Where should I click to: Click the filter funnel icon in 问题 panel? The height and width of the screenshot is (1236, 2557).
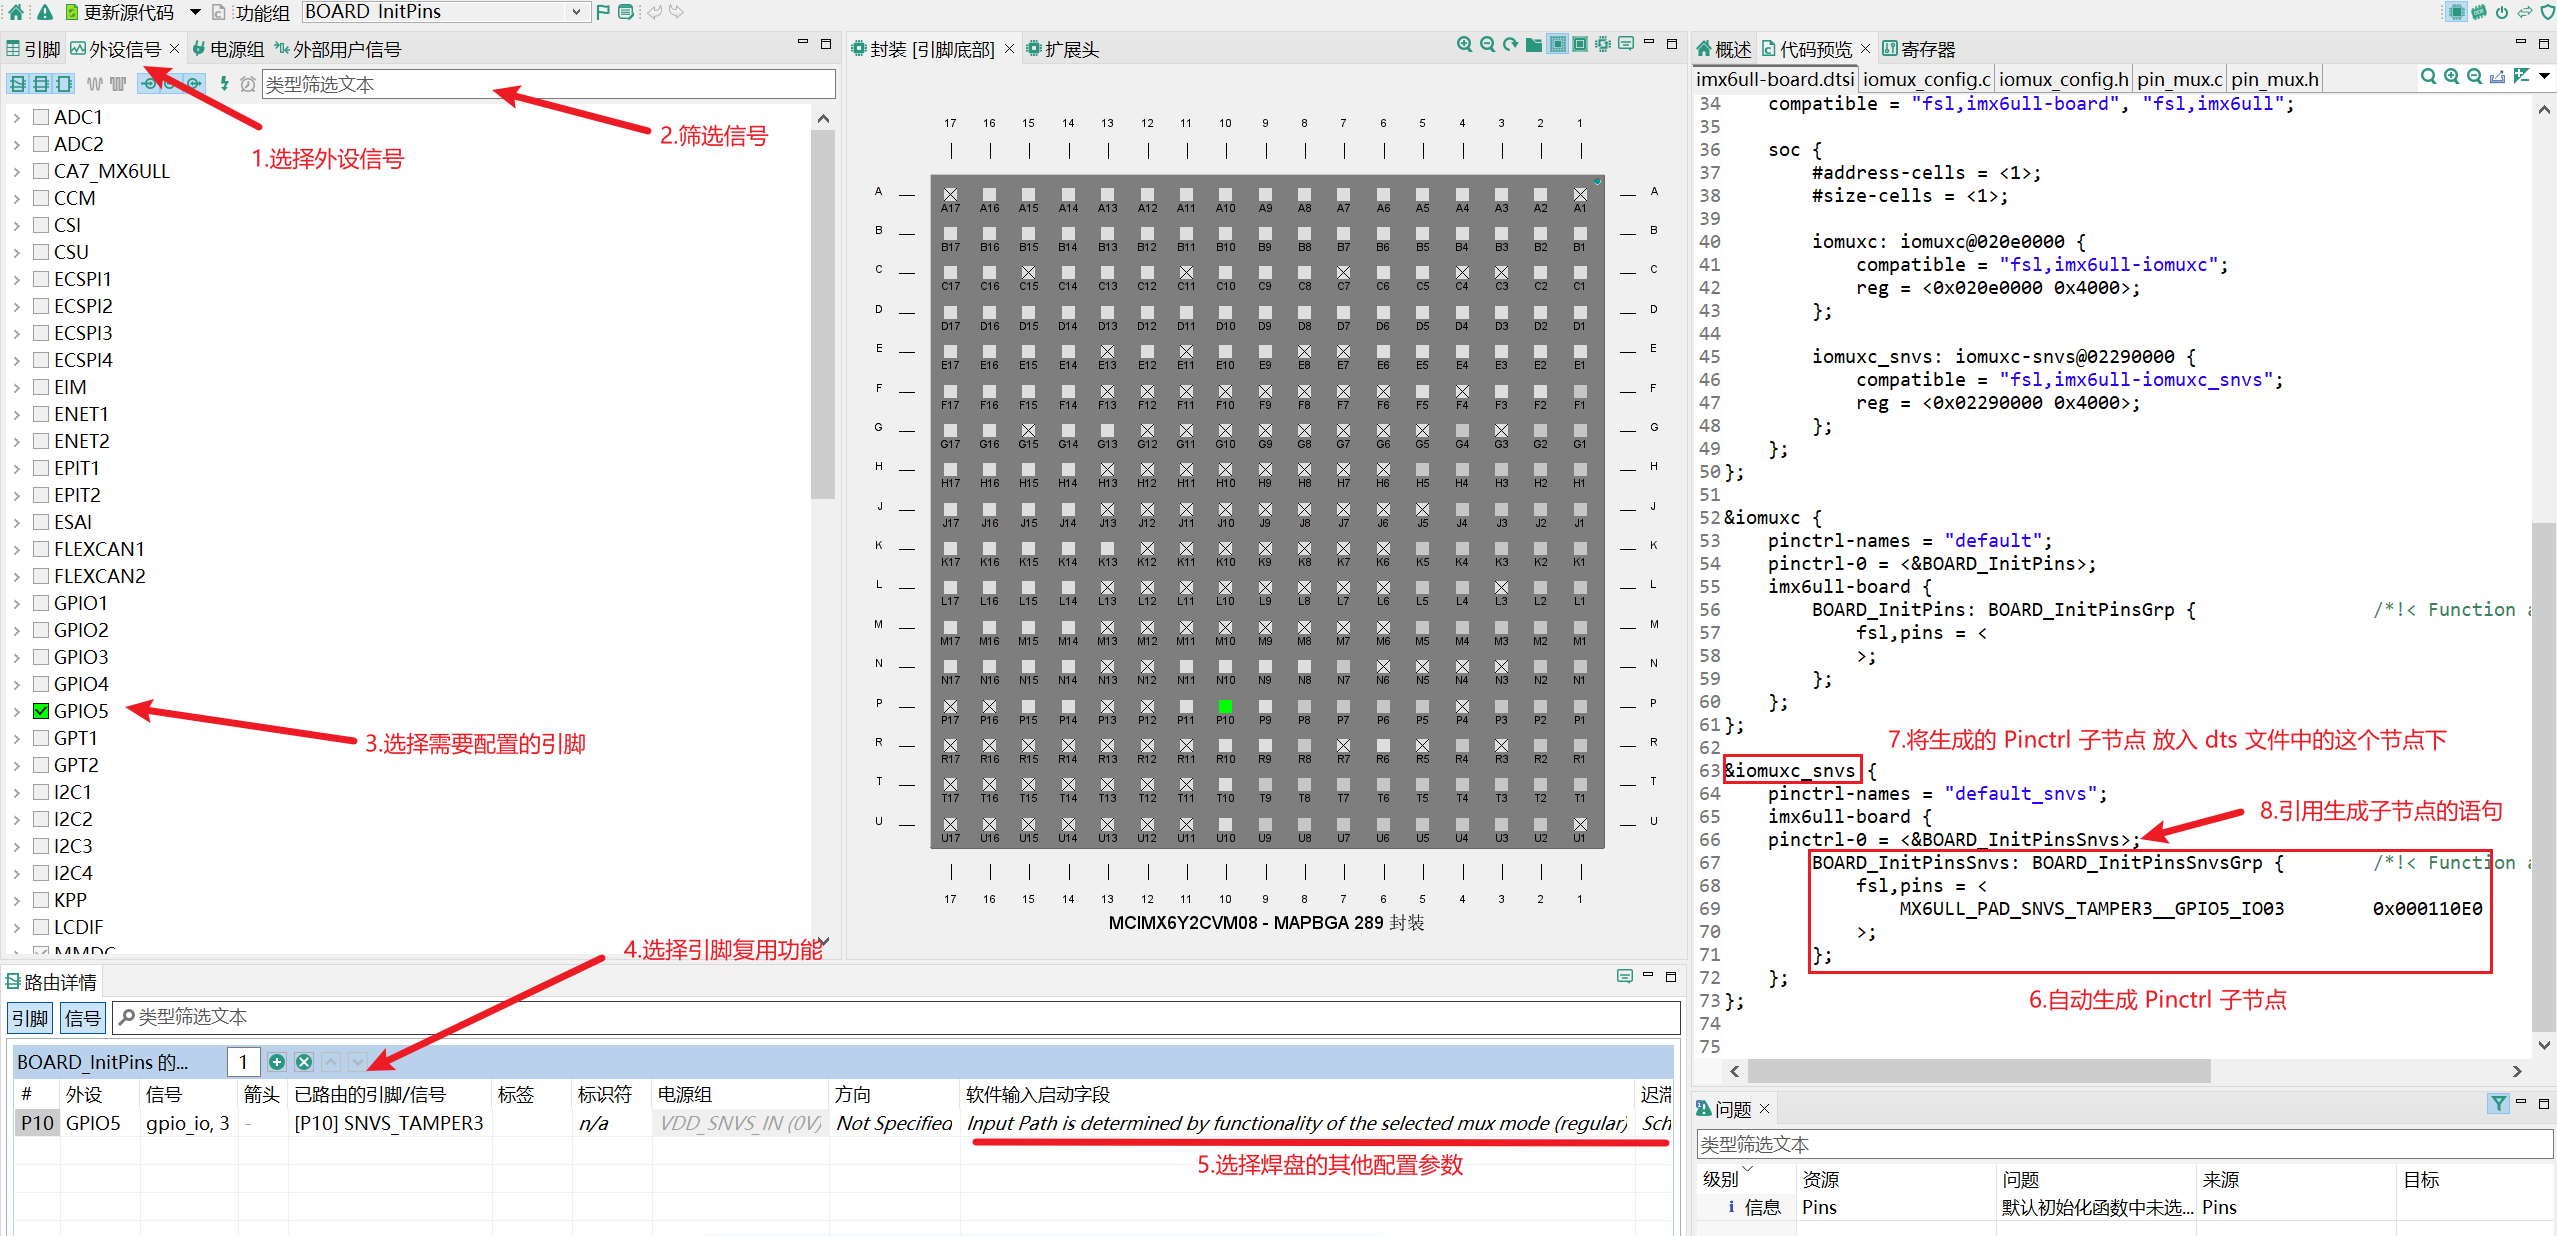click(2498, 1104)
